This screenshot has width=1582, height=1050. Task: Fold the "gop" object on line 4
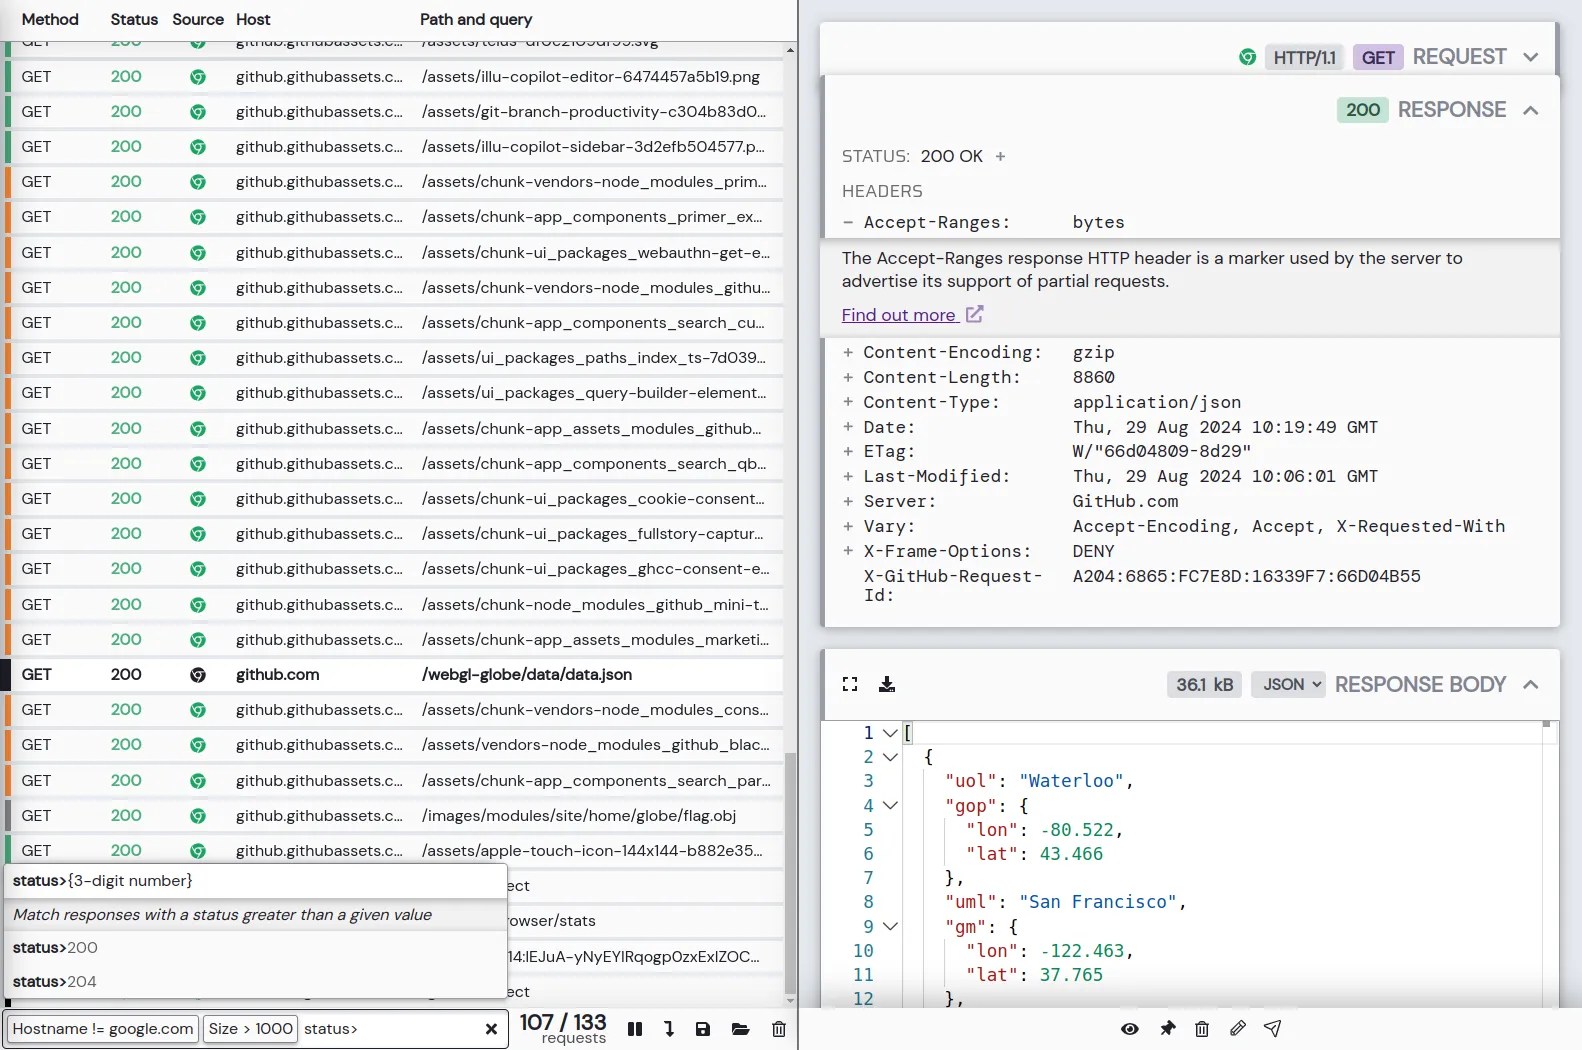[x=890, y=805]
